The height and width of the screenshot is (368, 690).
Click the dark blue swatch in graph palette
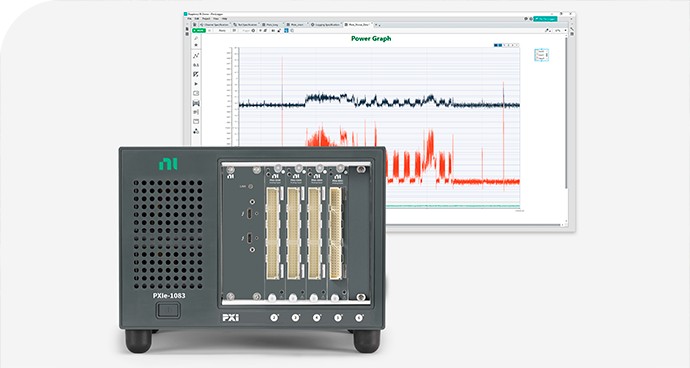495,45
